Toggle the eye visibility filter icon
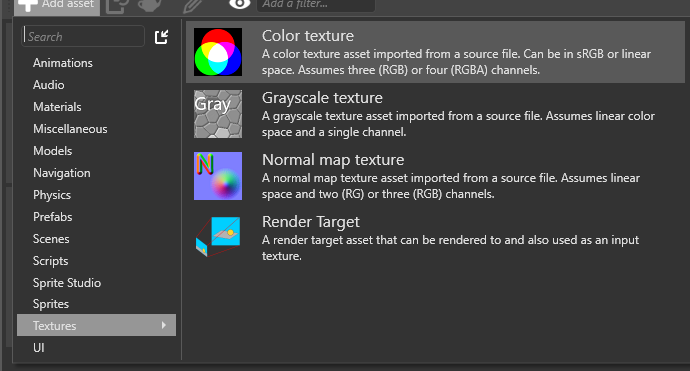This screenshot has height=371, width=690. [239, 4]
